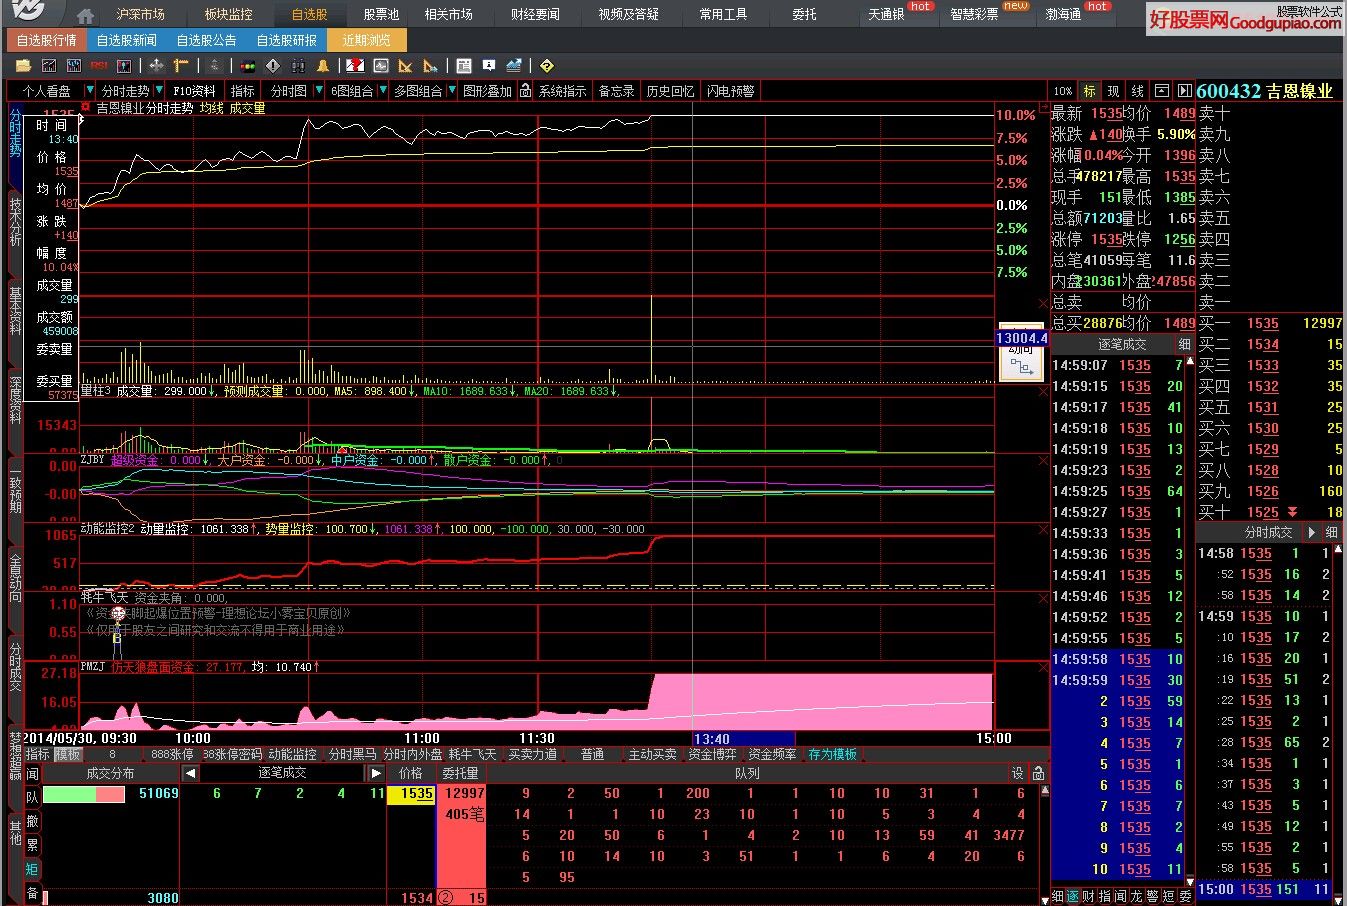Open the 财经要闻 top menu
The width and height of the screenshot is (1347, 906).
(535, 15)
